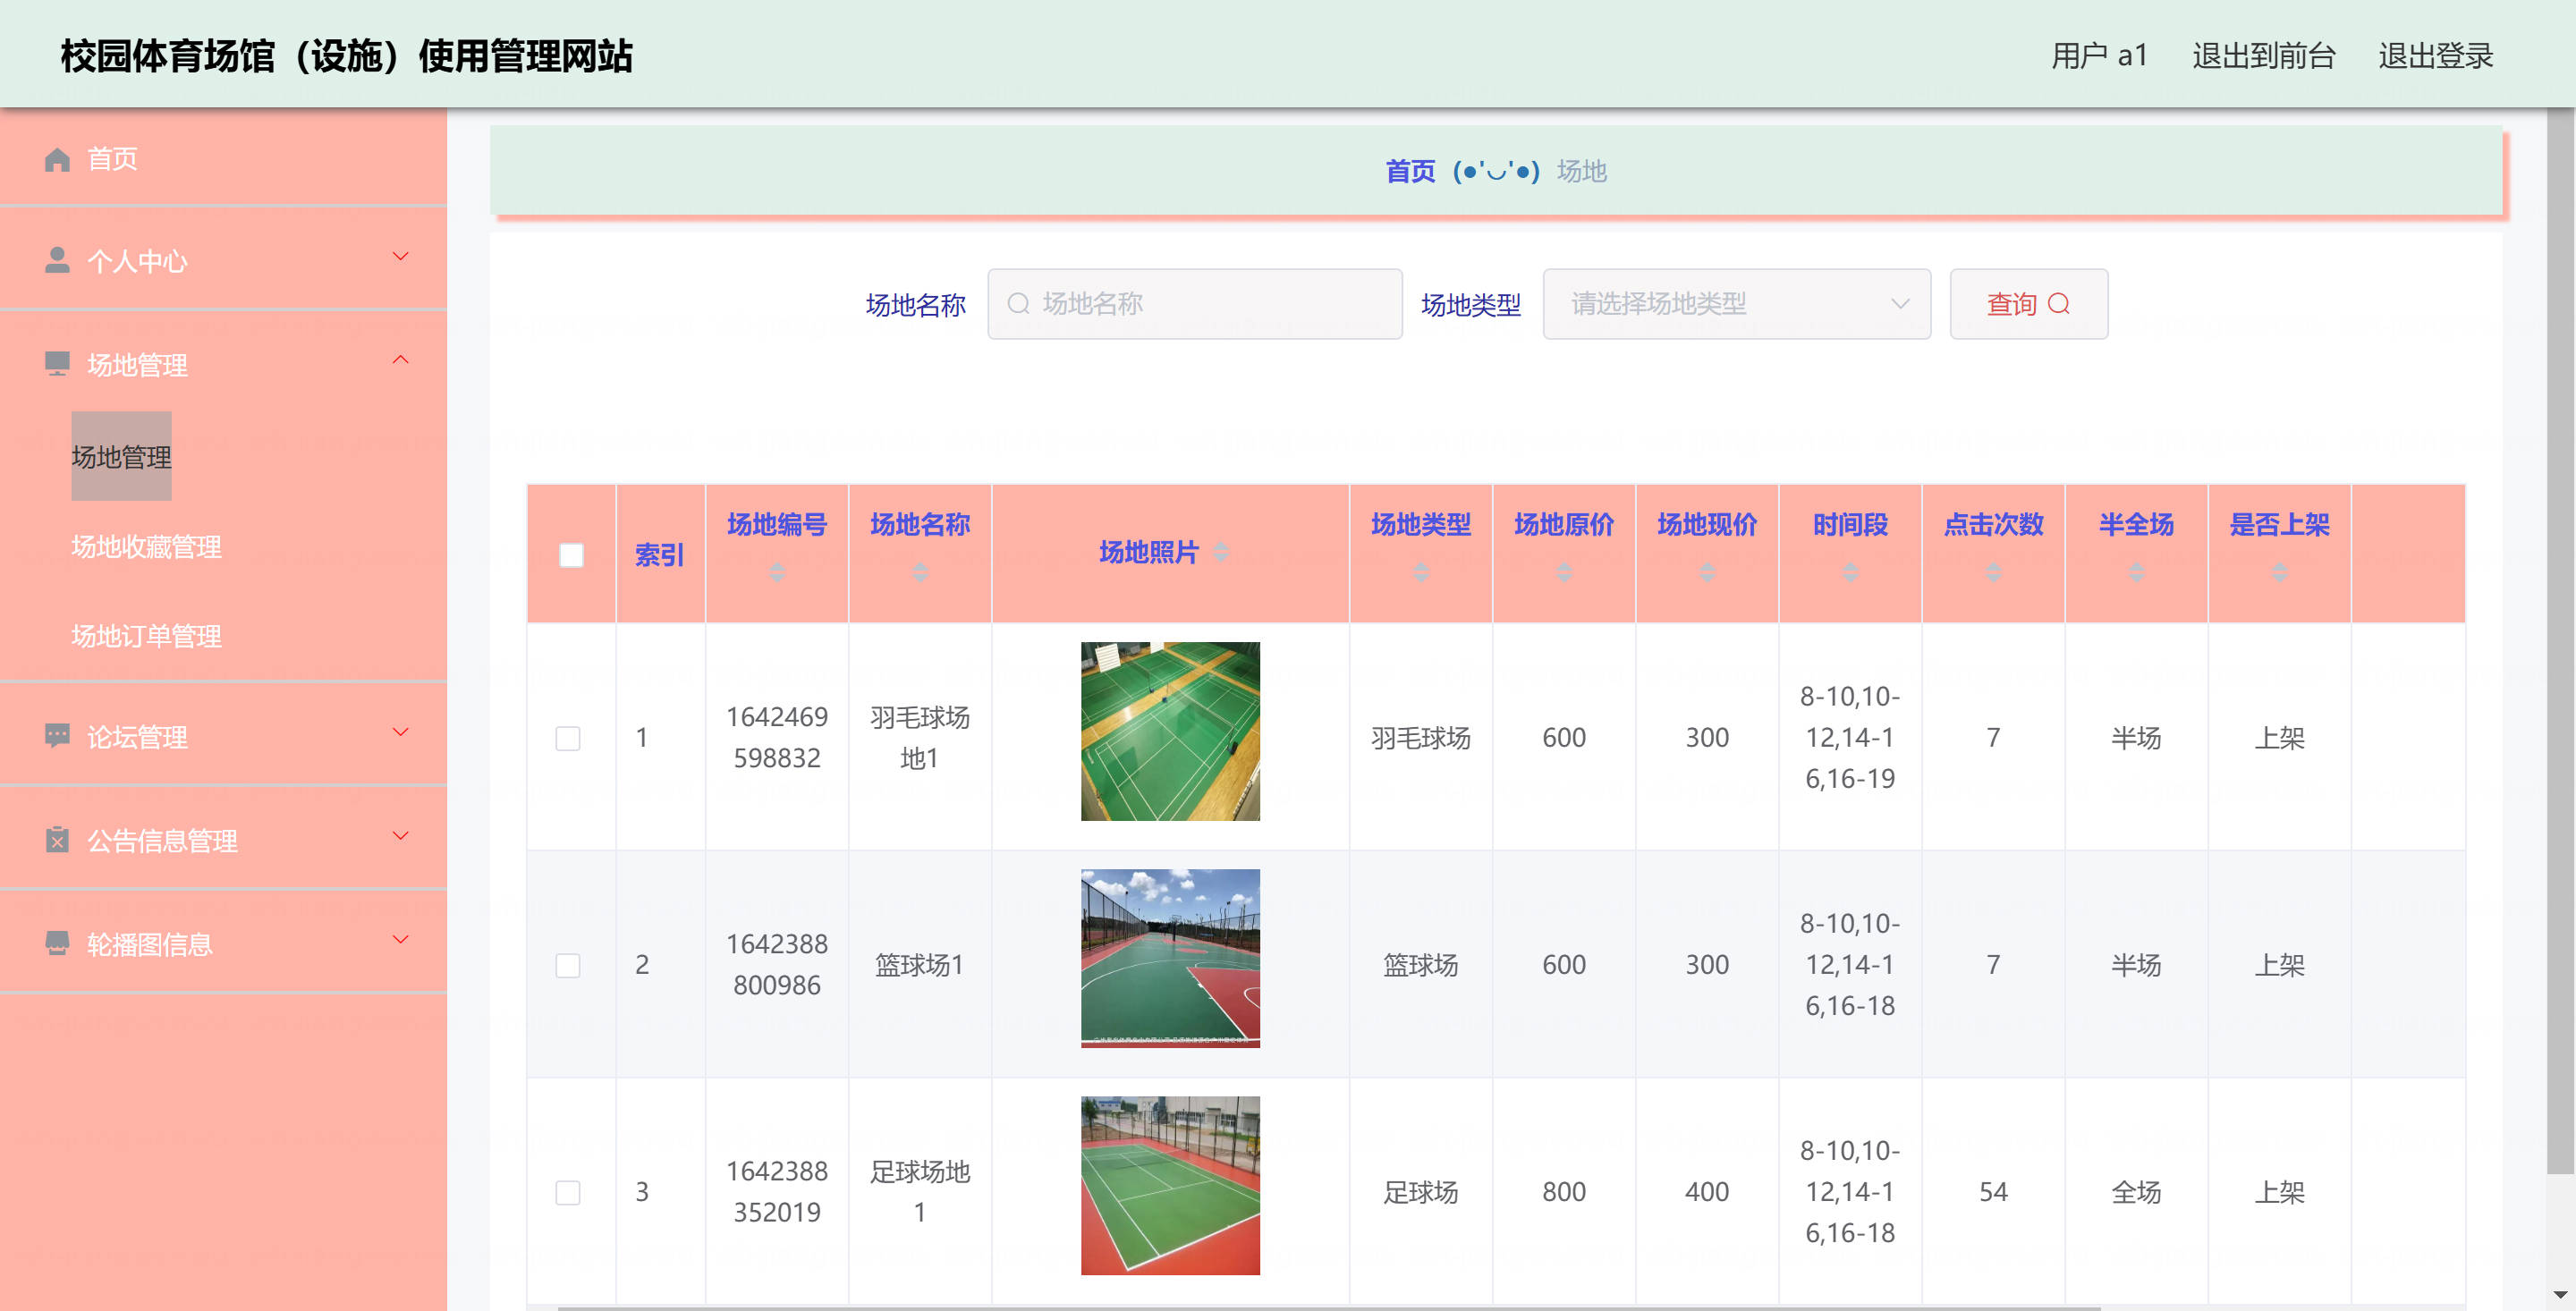Click the 场地 breadcrumb item
The image size is (2576, 1311).
tap(1581, 171)
